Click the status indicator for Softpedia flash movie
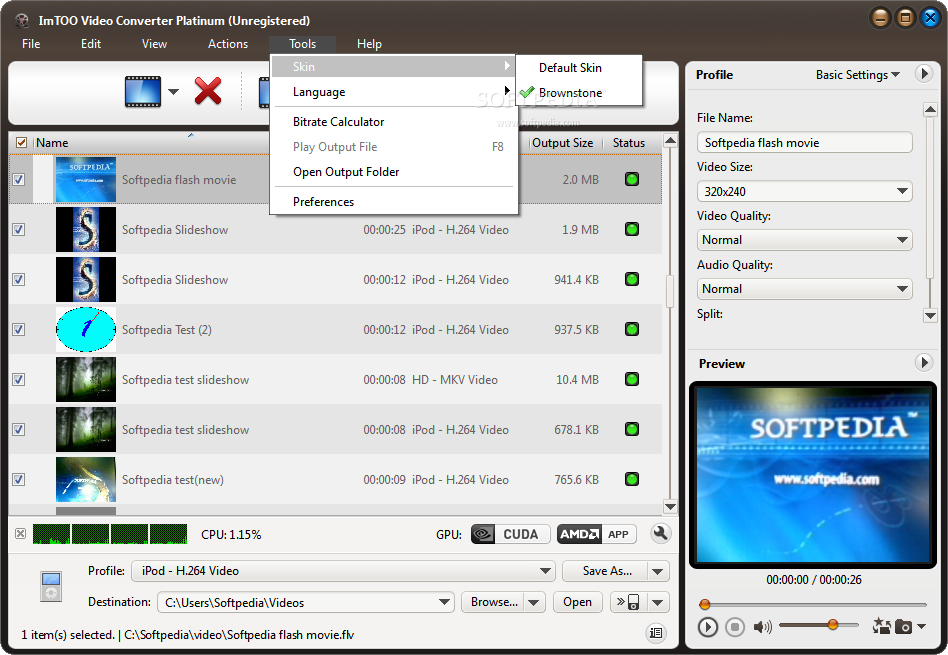The width and height of the screenshot is (948, 655). (x=632, y=179)
